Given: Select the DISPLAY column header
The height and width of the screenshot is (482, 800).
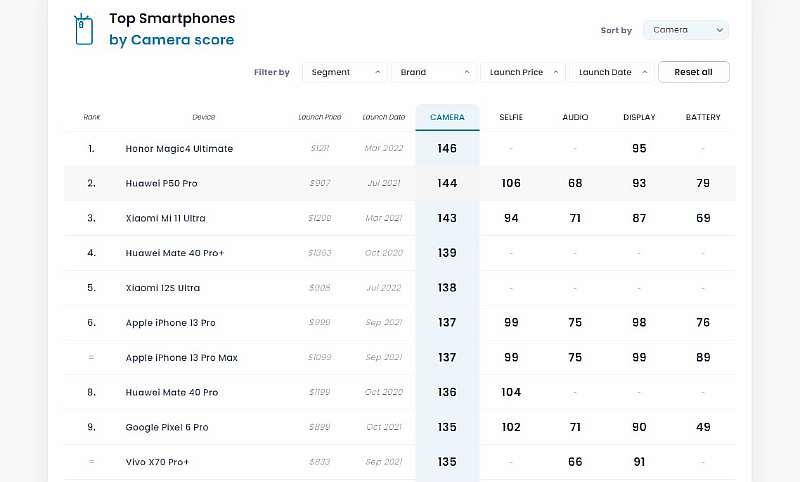Looking at the screenshot, I should [x=639, y=117].
